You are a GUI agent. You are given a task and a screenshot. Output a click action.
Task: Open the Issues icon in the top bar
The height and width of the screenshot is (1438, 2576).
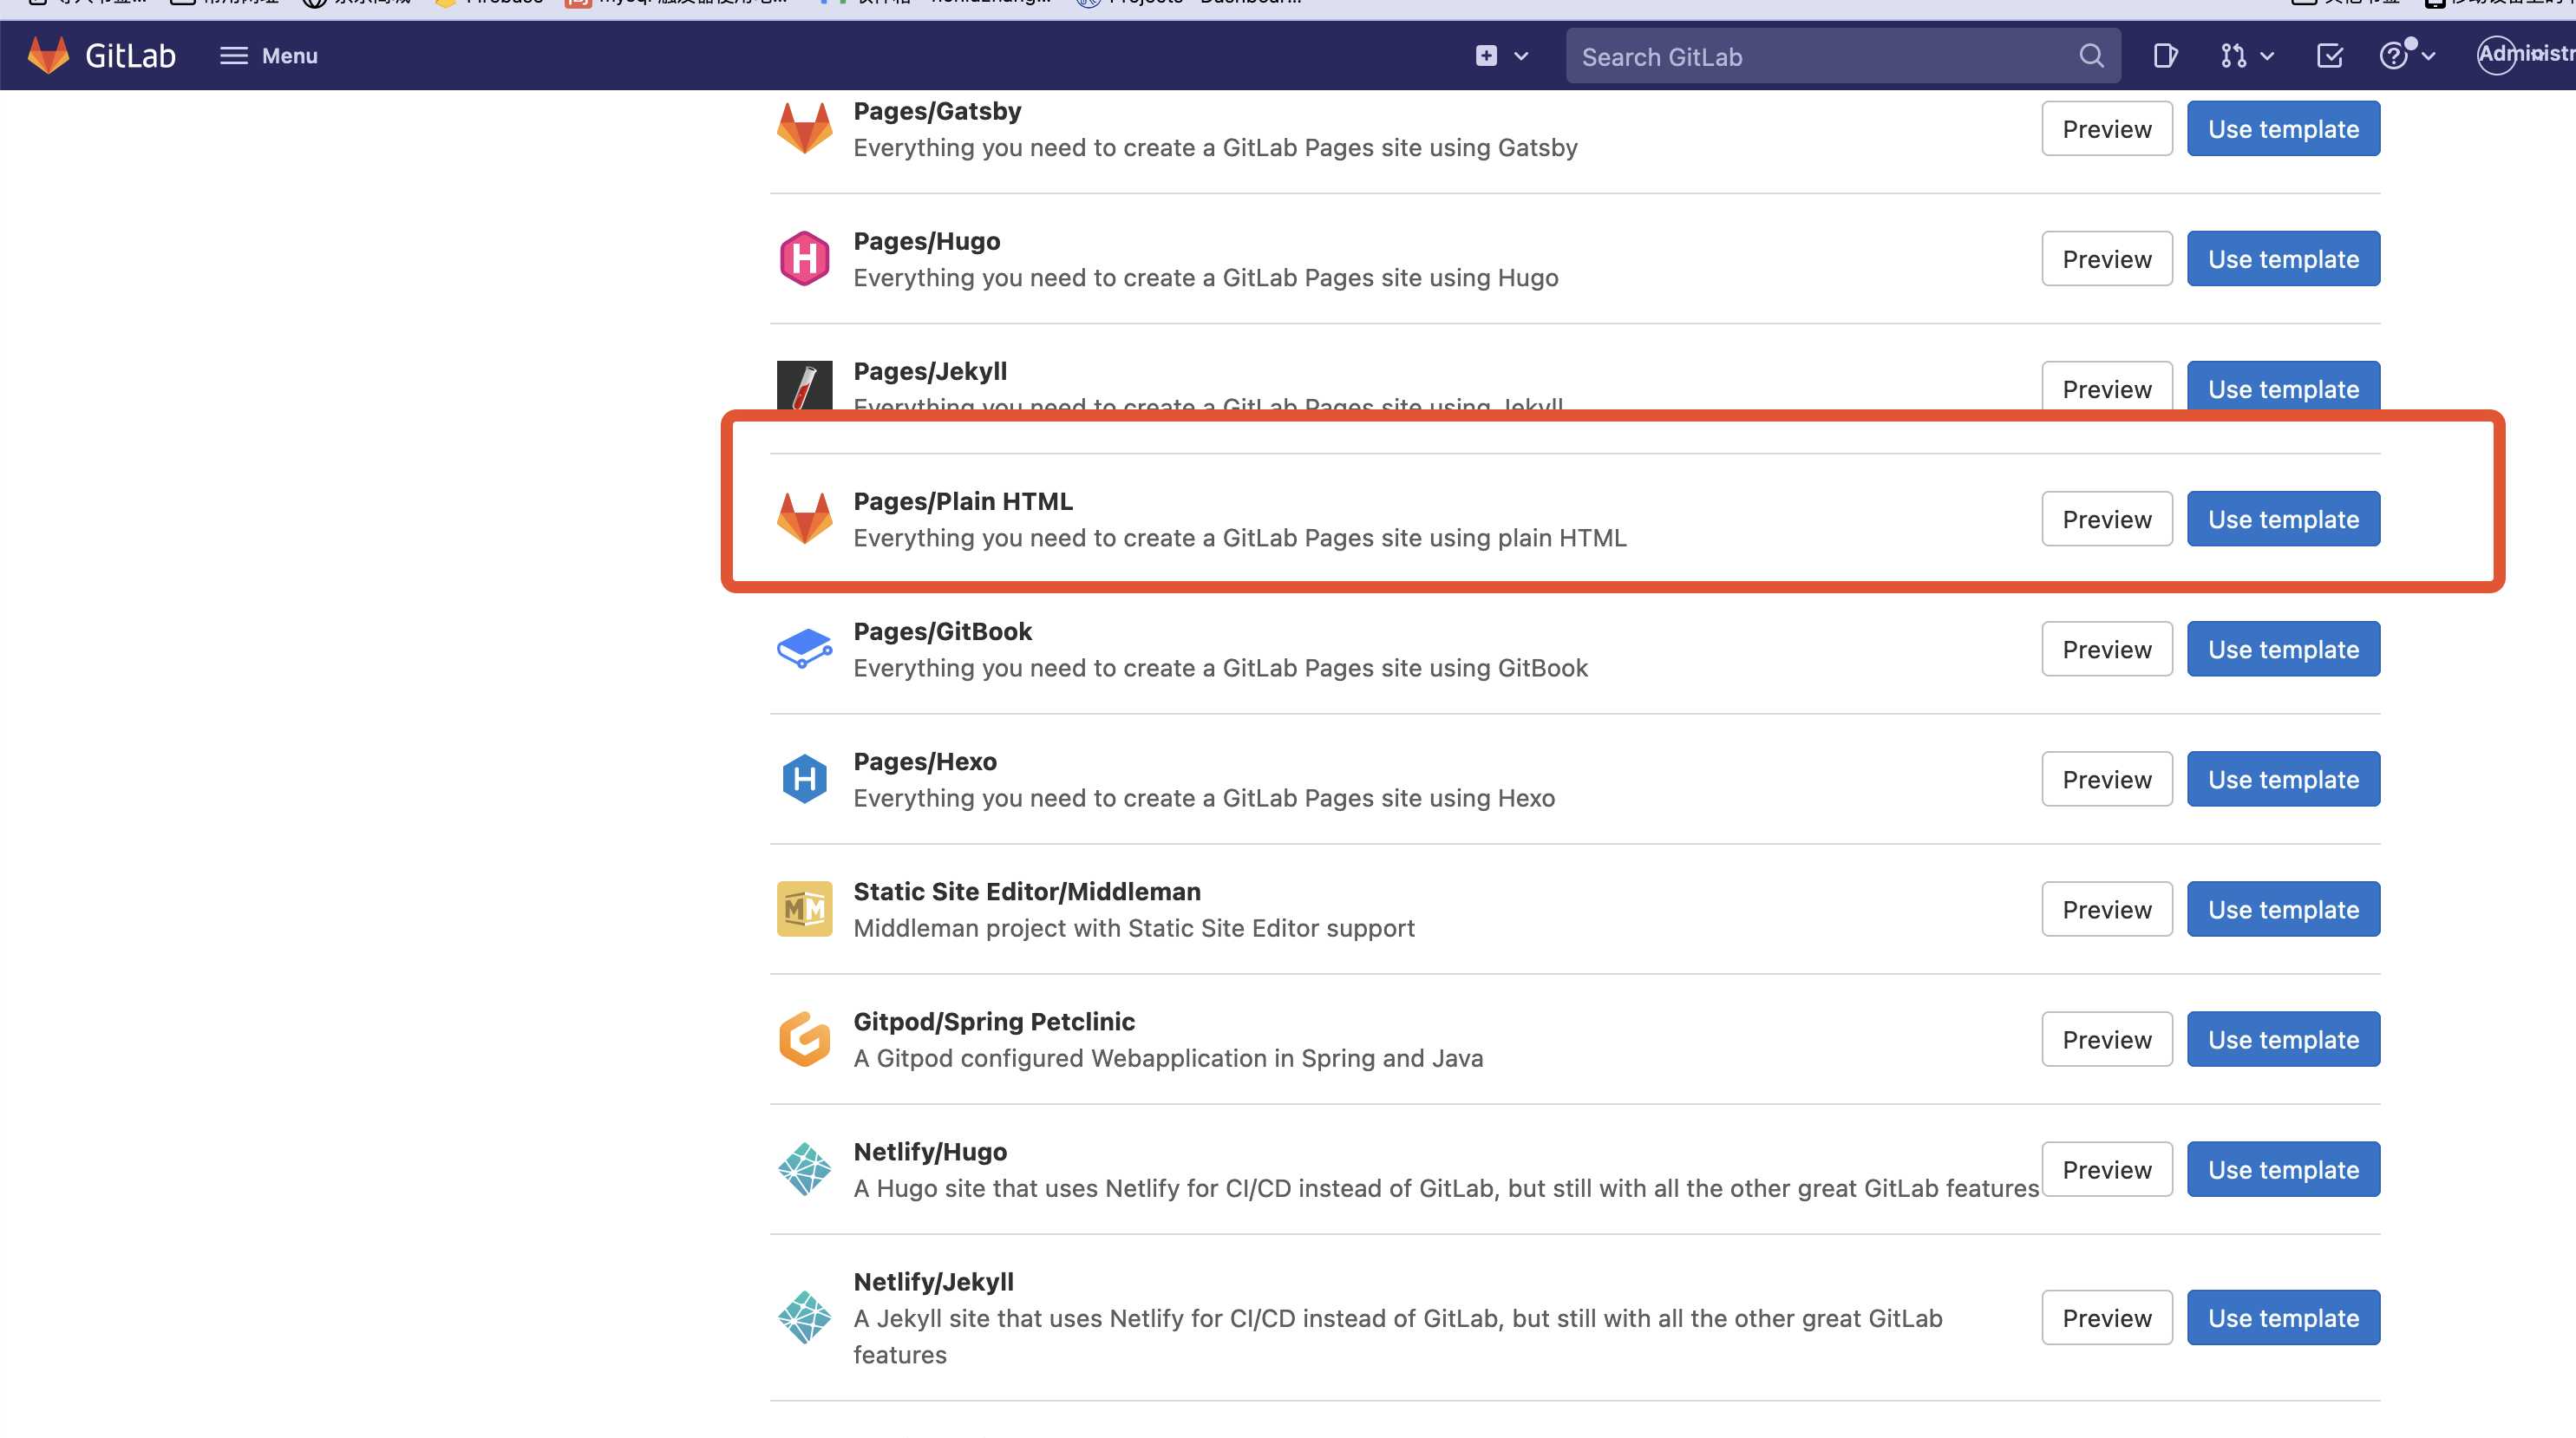[2164, 56]
